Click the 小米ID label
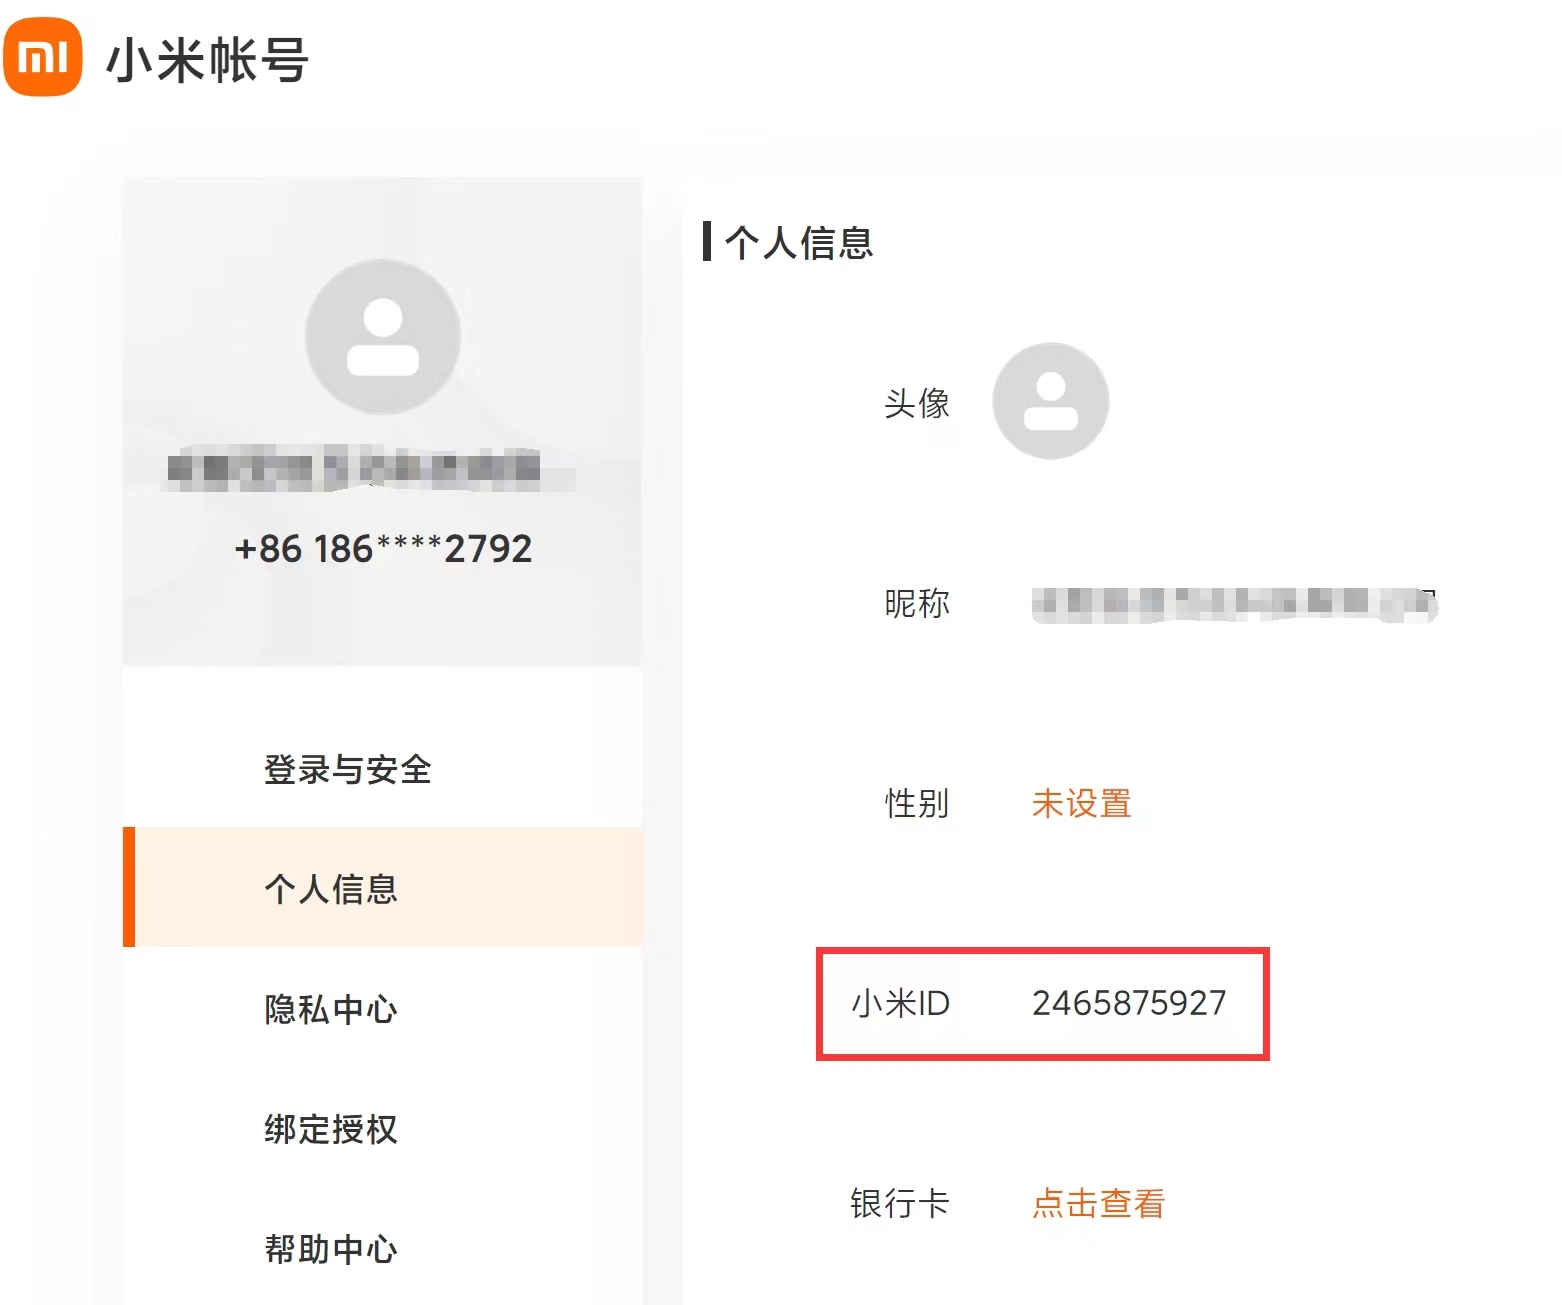 coord(900,1003)
